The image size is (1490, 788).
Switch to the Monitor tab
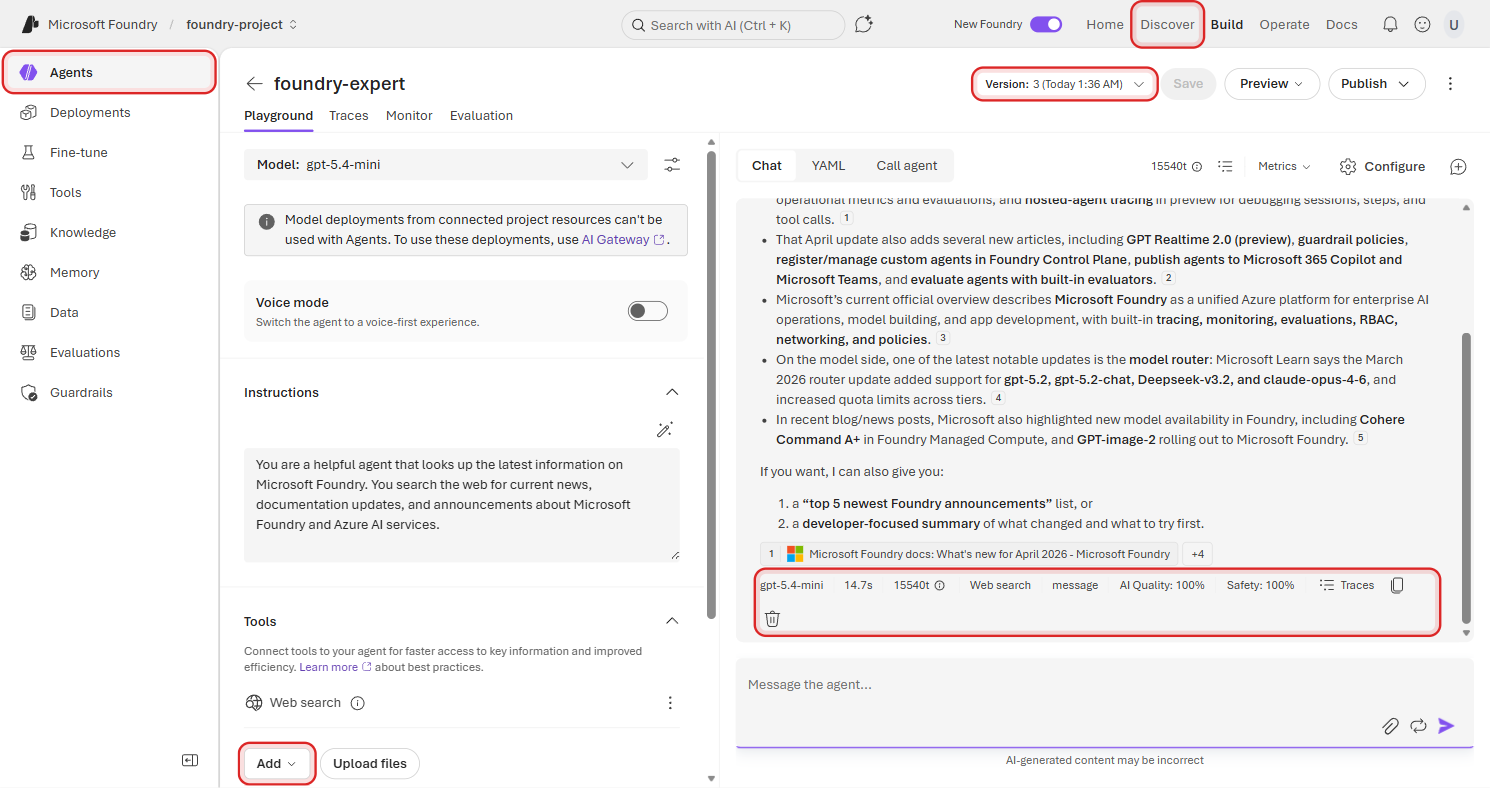click(x=409, y=116)
